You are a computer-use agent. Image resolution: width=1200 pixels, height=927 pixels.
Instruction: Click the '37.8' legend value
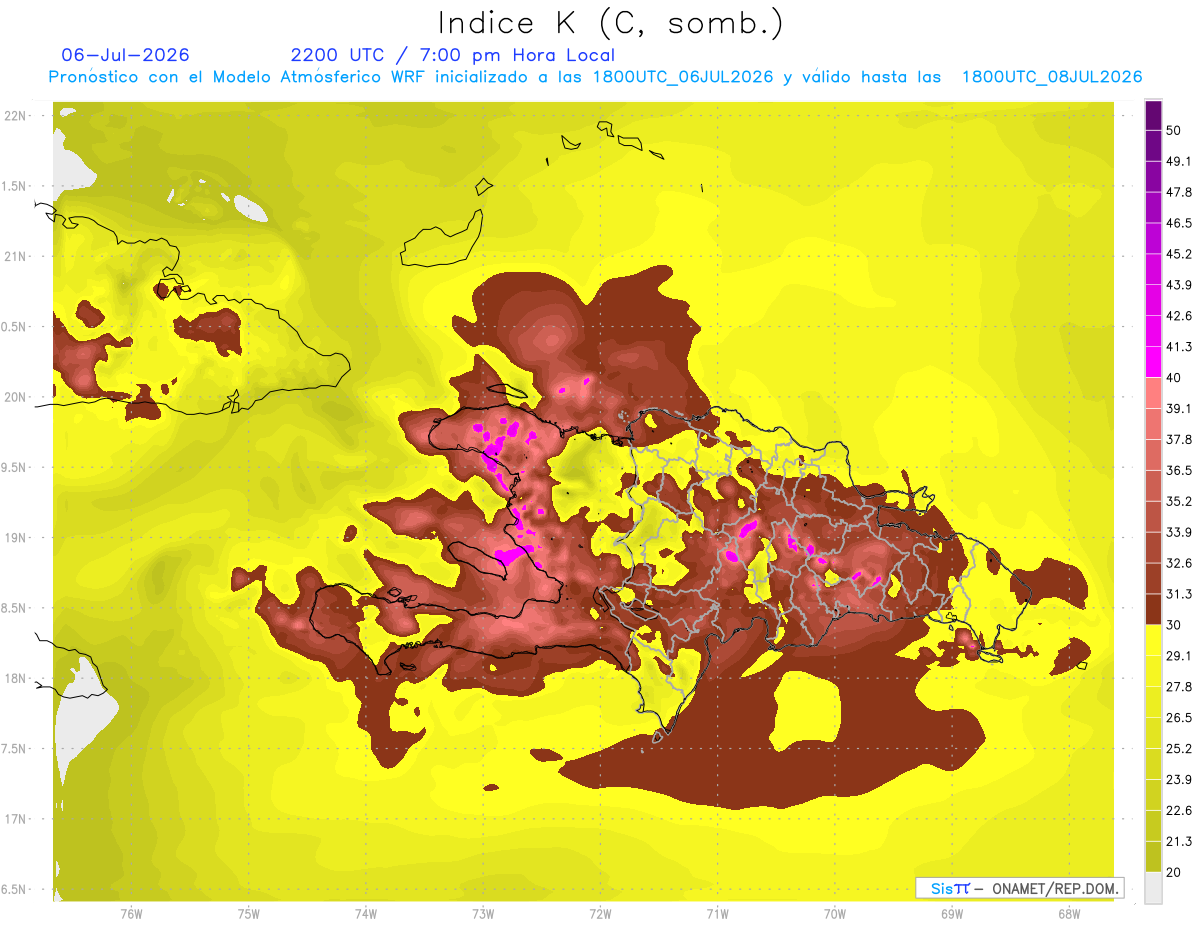pos(1179,439)
